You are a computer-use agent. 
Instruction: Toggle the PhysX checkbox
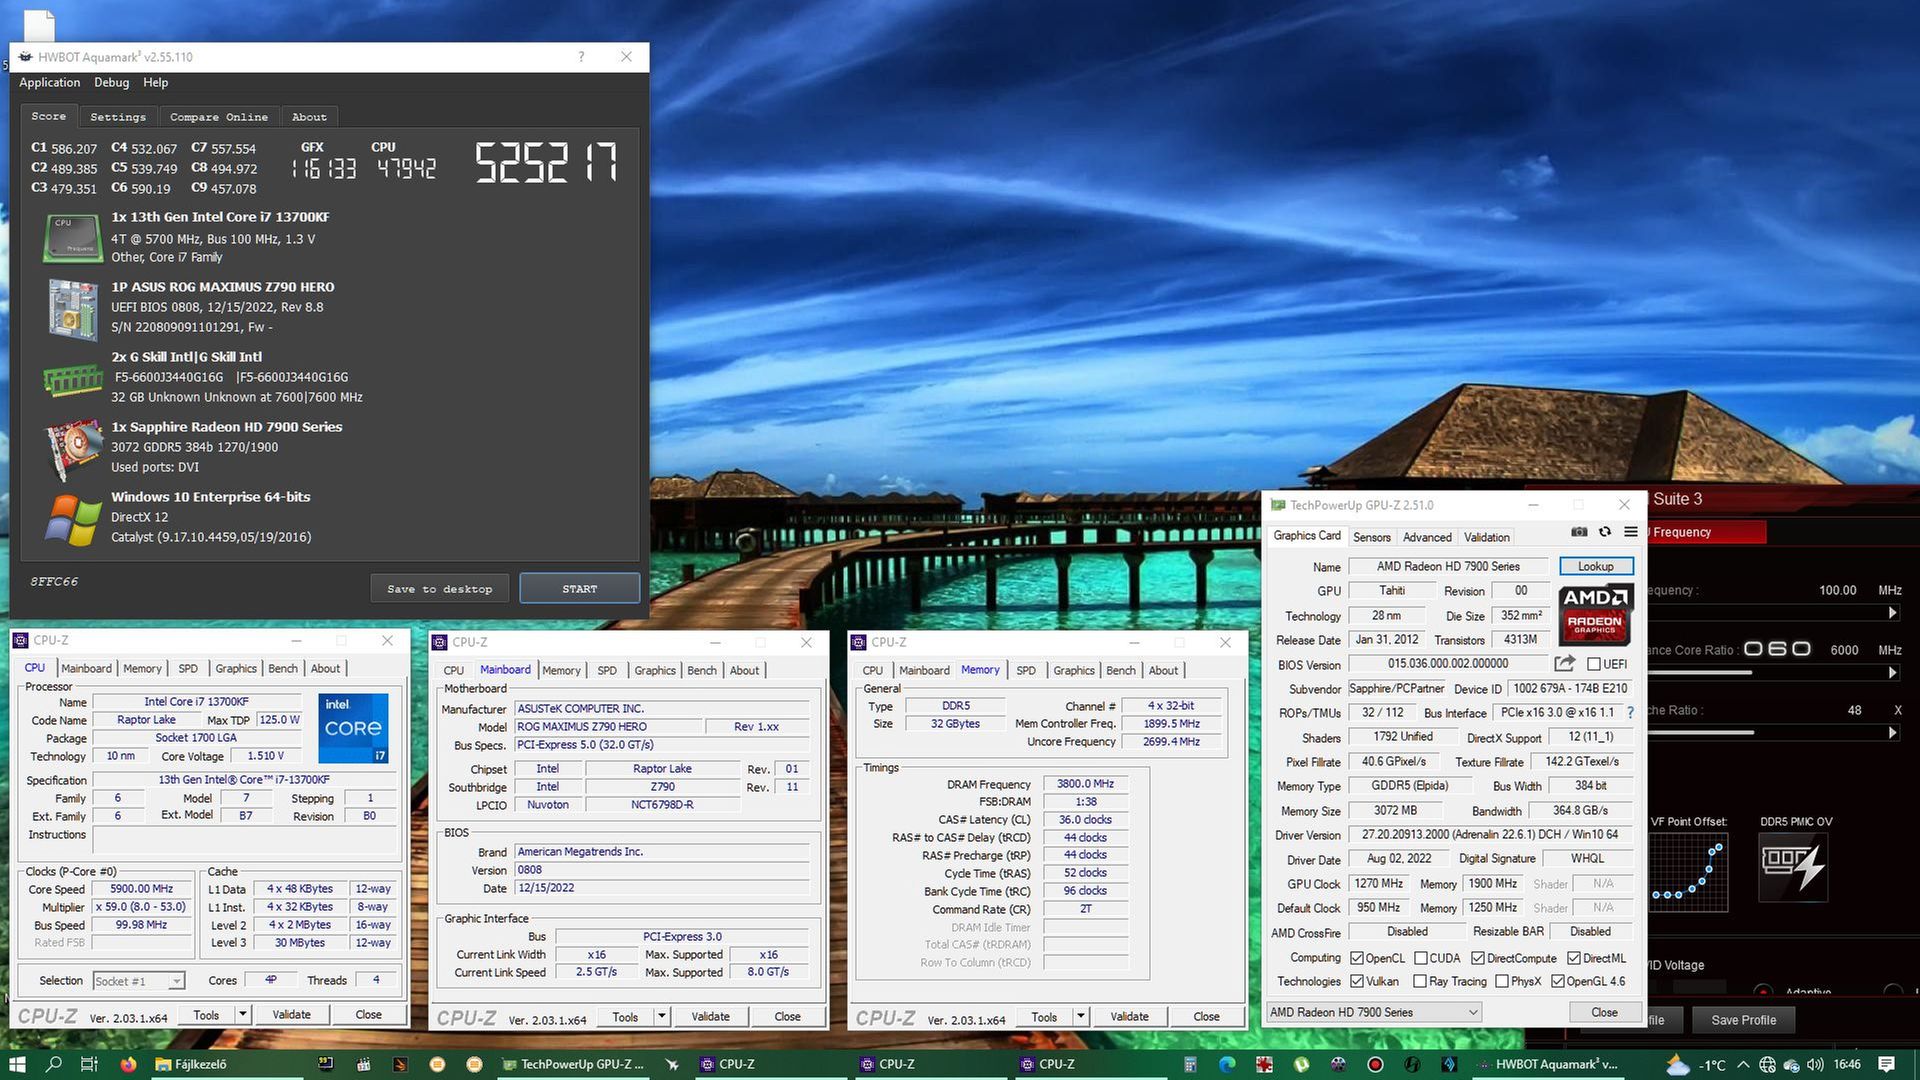(x=1501, y=981)
